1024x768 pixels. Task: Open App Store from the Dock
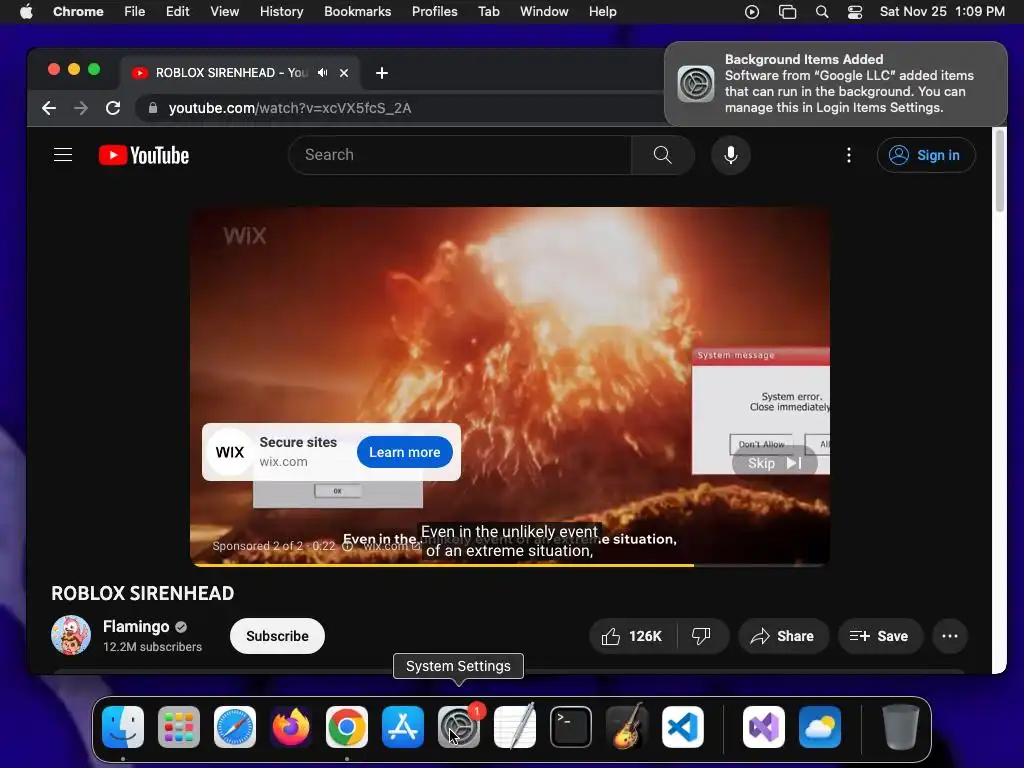[x=403, y=727]
